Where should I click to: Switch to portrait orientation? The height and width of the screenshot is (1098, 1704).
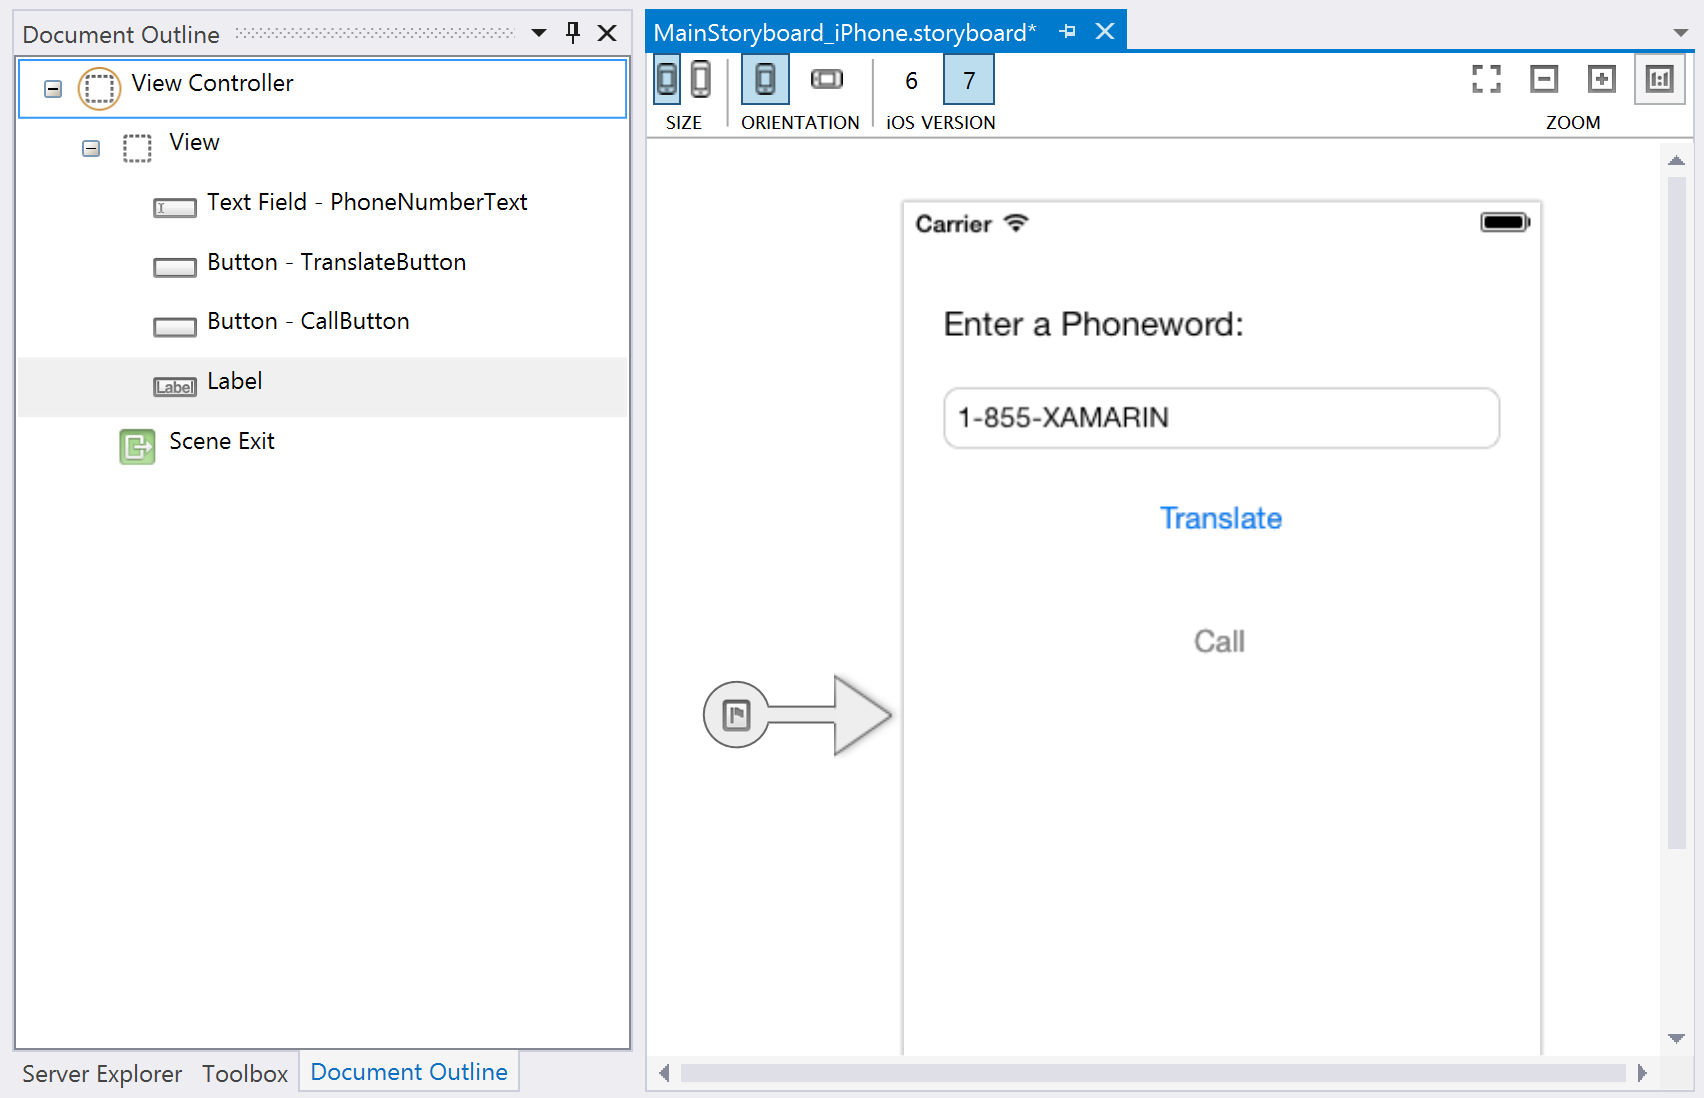pos(765,79)
